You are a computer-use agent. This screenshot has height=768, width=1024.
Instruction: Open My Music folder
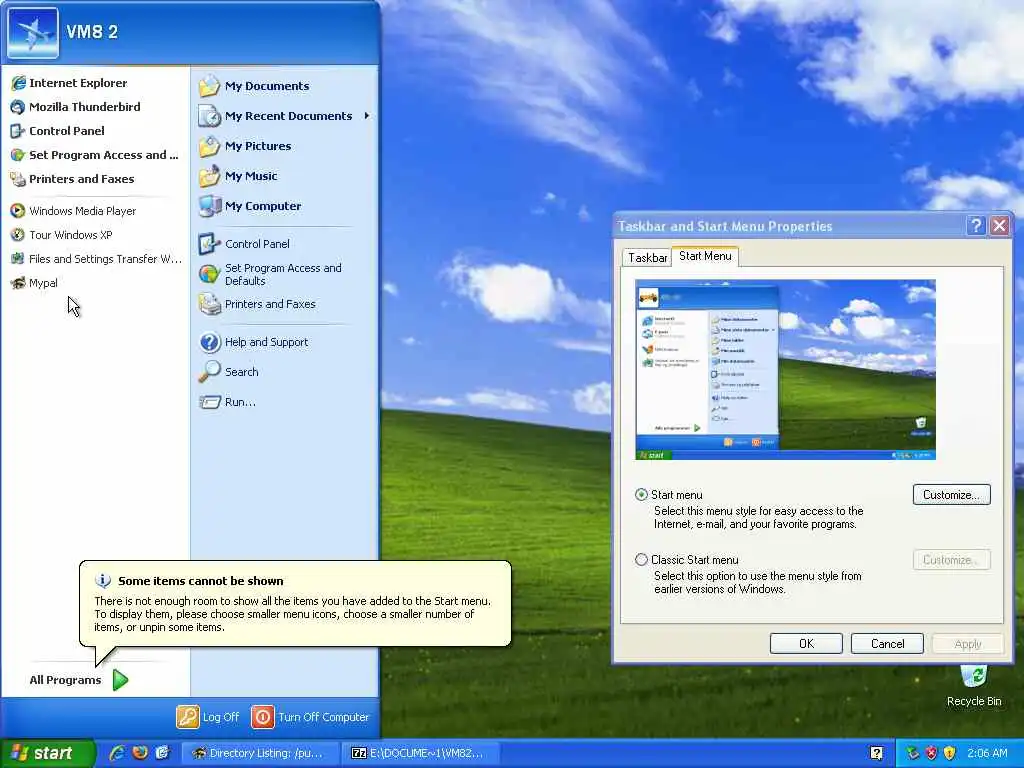(x=238, y=176)
